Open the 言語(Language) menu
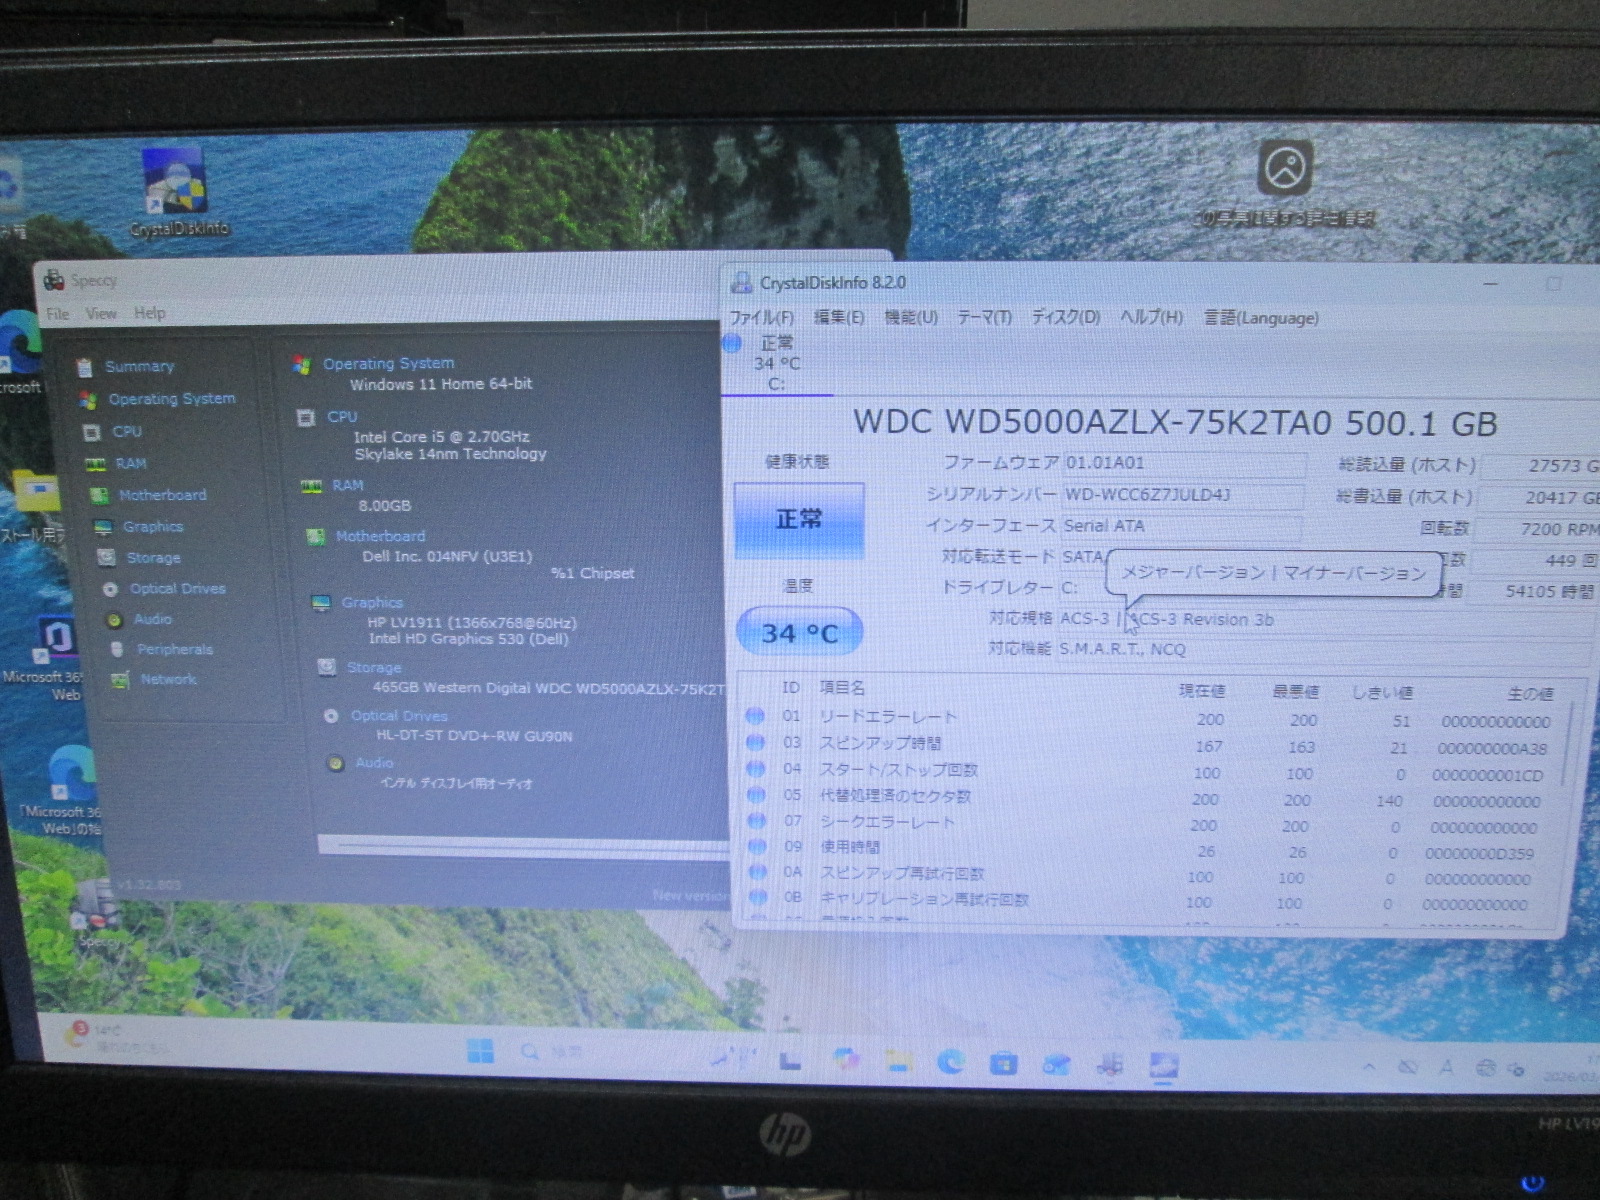The image size is (1600, 1200). (1260, 318)
